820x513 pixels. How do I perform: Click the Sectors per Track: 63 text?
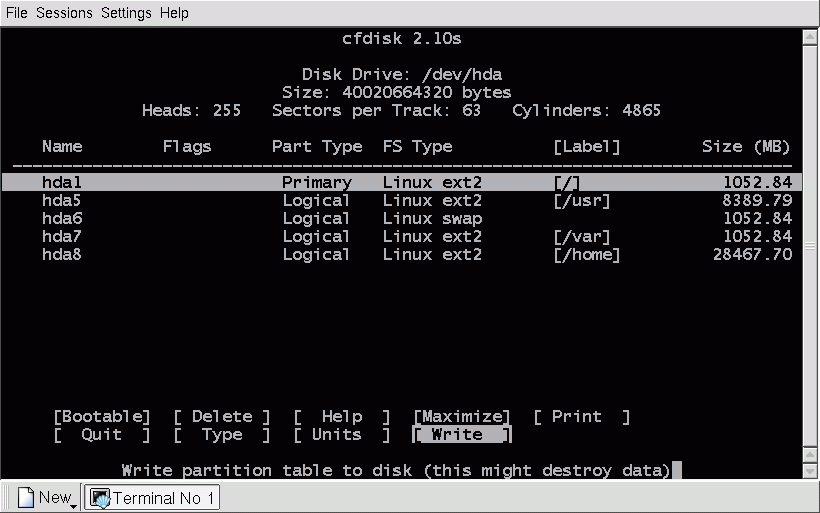[x=376, y=110]
